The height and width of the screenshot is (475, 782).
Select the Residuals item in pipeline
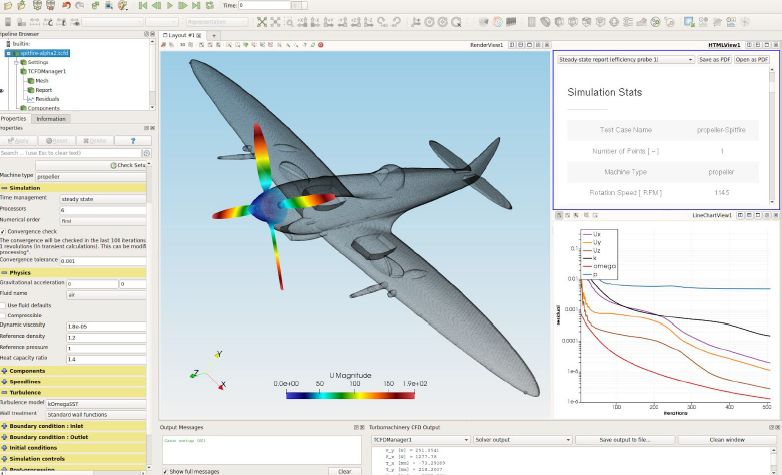tap(47, 99)
